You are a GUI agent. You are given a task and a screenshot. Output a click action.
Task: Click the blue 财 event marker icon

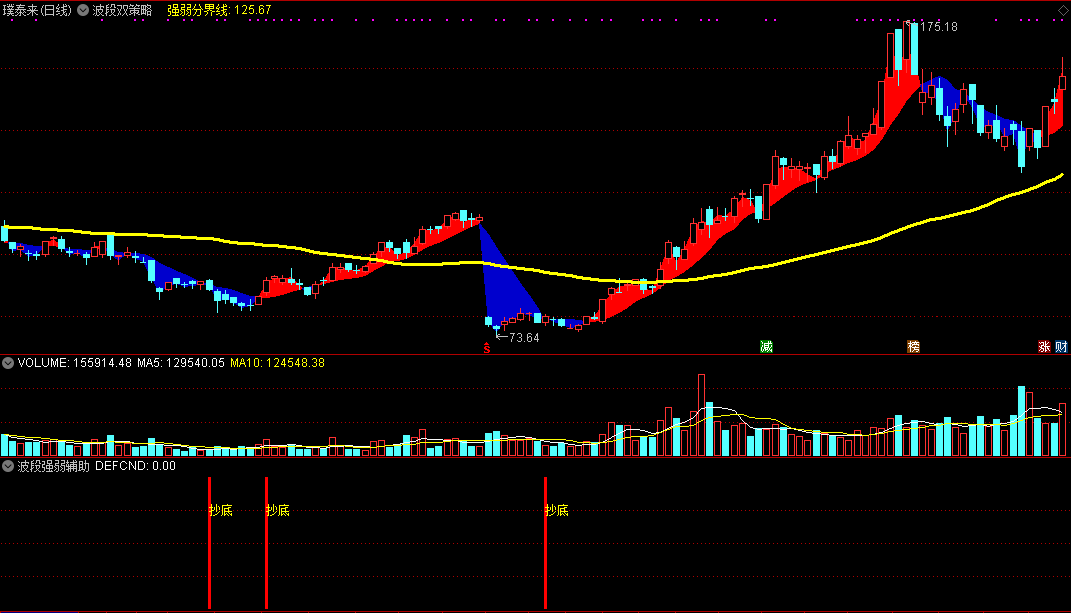(1061, 346)
